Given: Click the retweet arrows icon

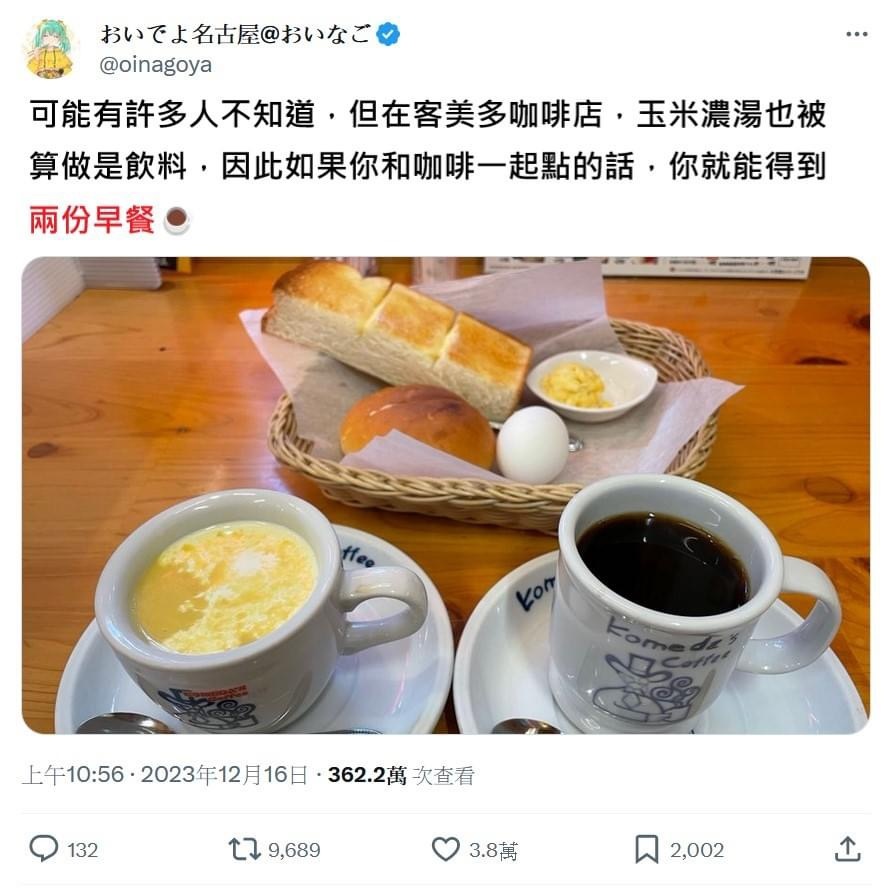Looking at the screenshot, I should [244, 849].
